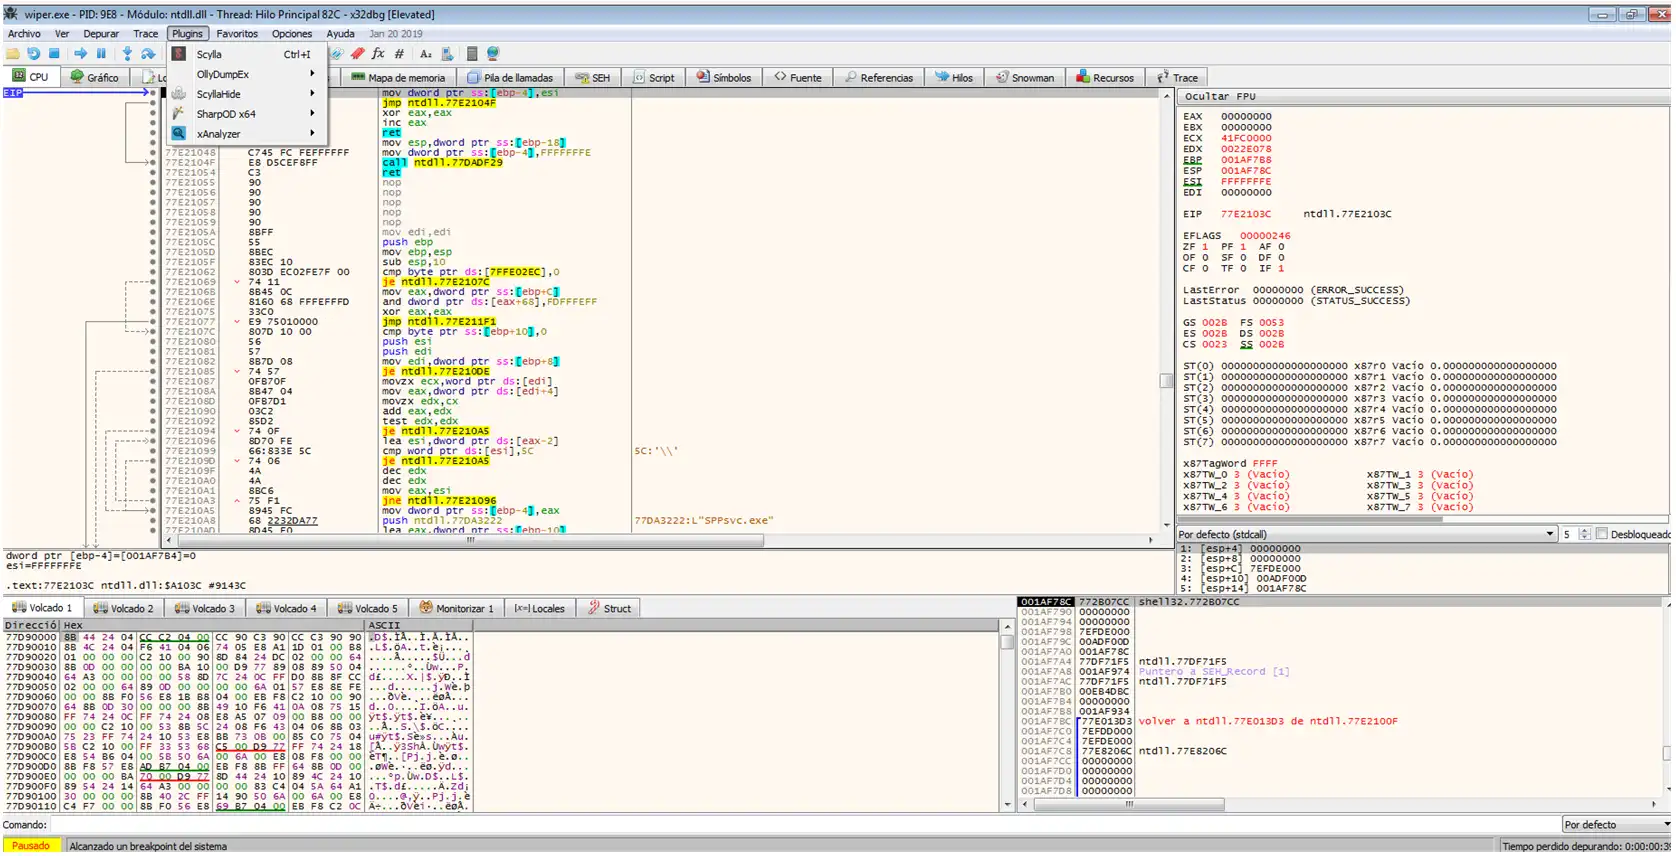1676x856 pixels.
Task: Open the calling convention dropdown
Action: click(x=1367, y=534)
